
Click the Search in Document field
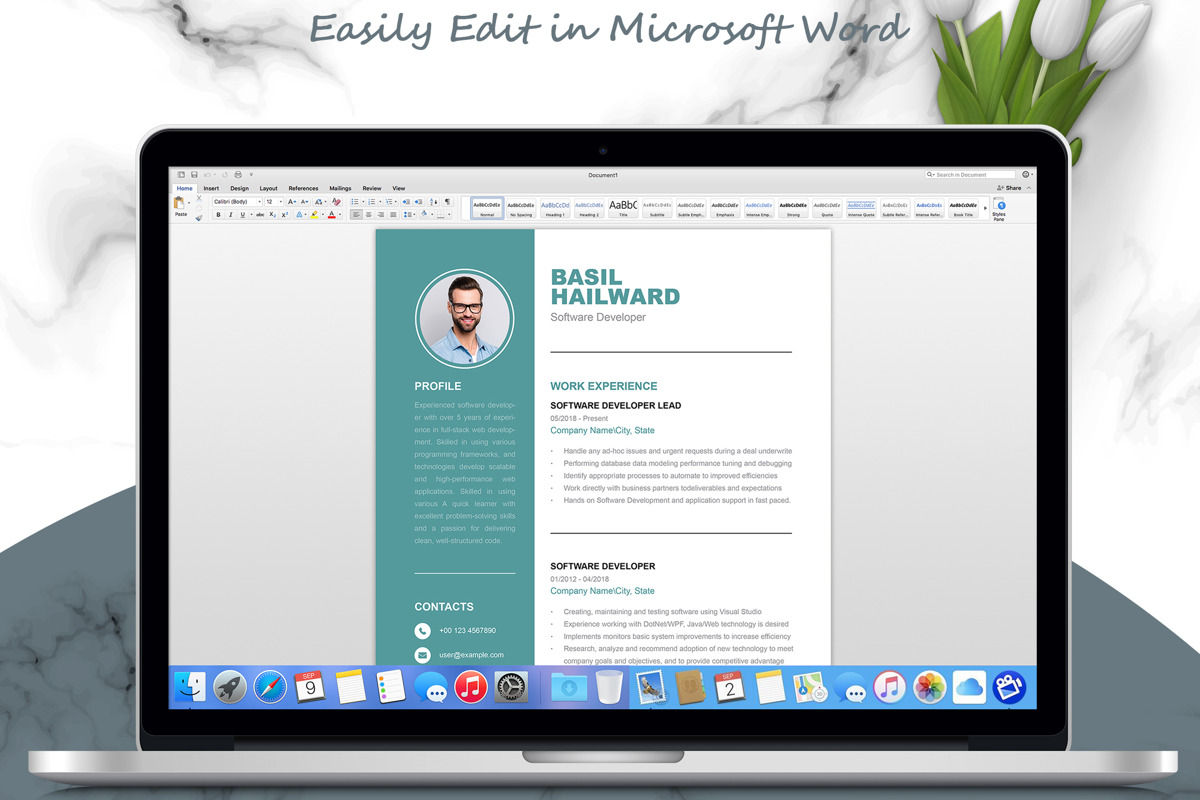coord(971,175)
